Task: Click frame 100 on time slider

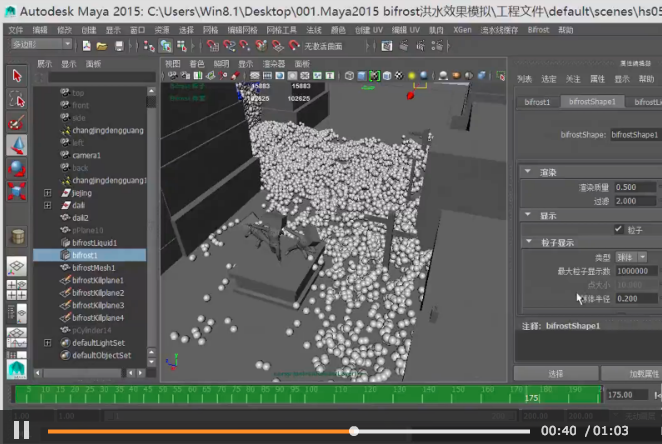Action: point(312,394)
